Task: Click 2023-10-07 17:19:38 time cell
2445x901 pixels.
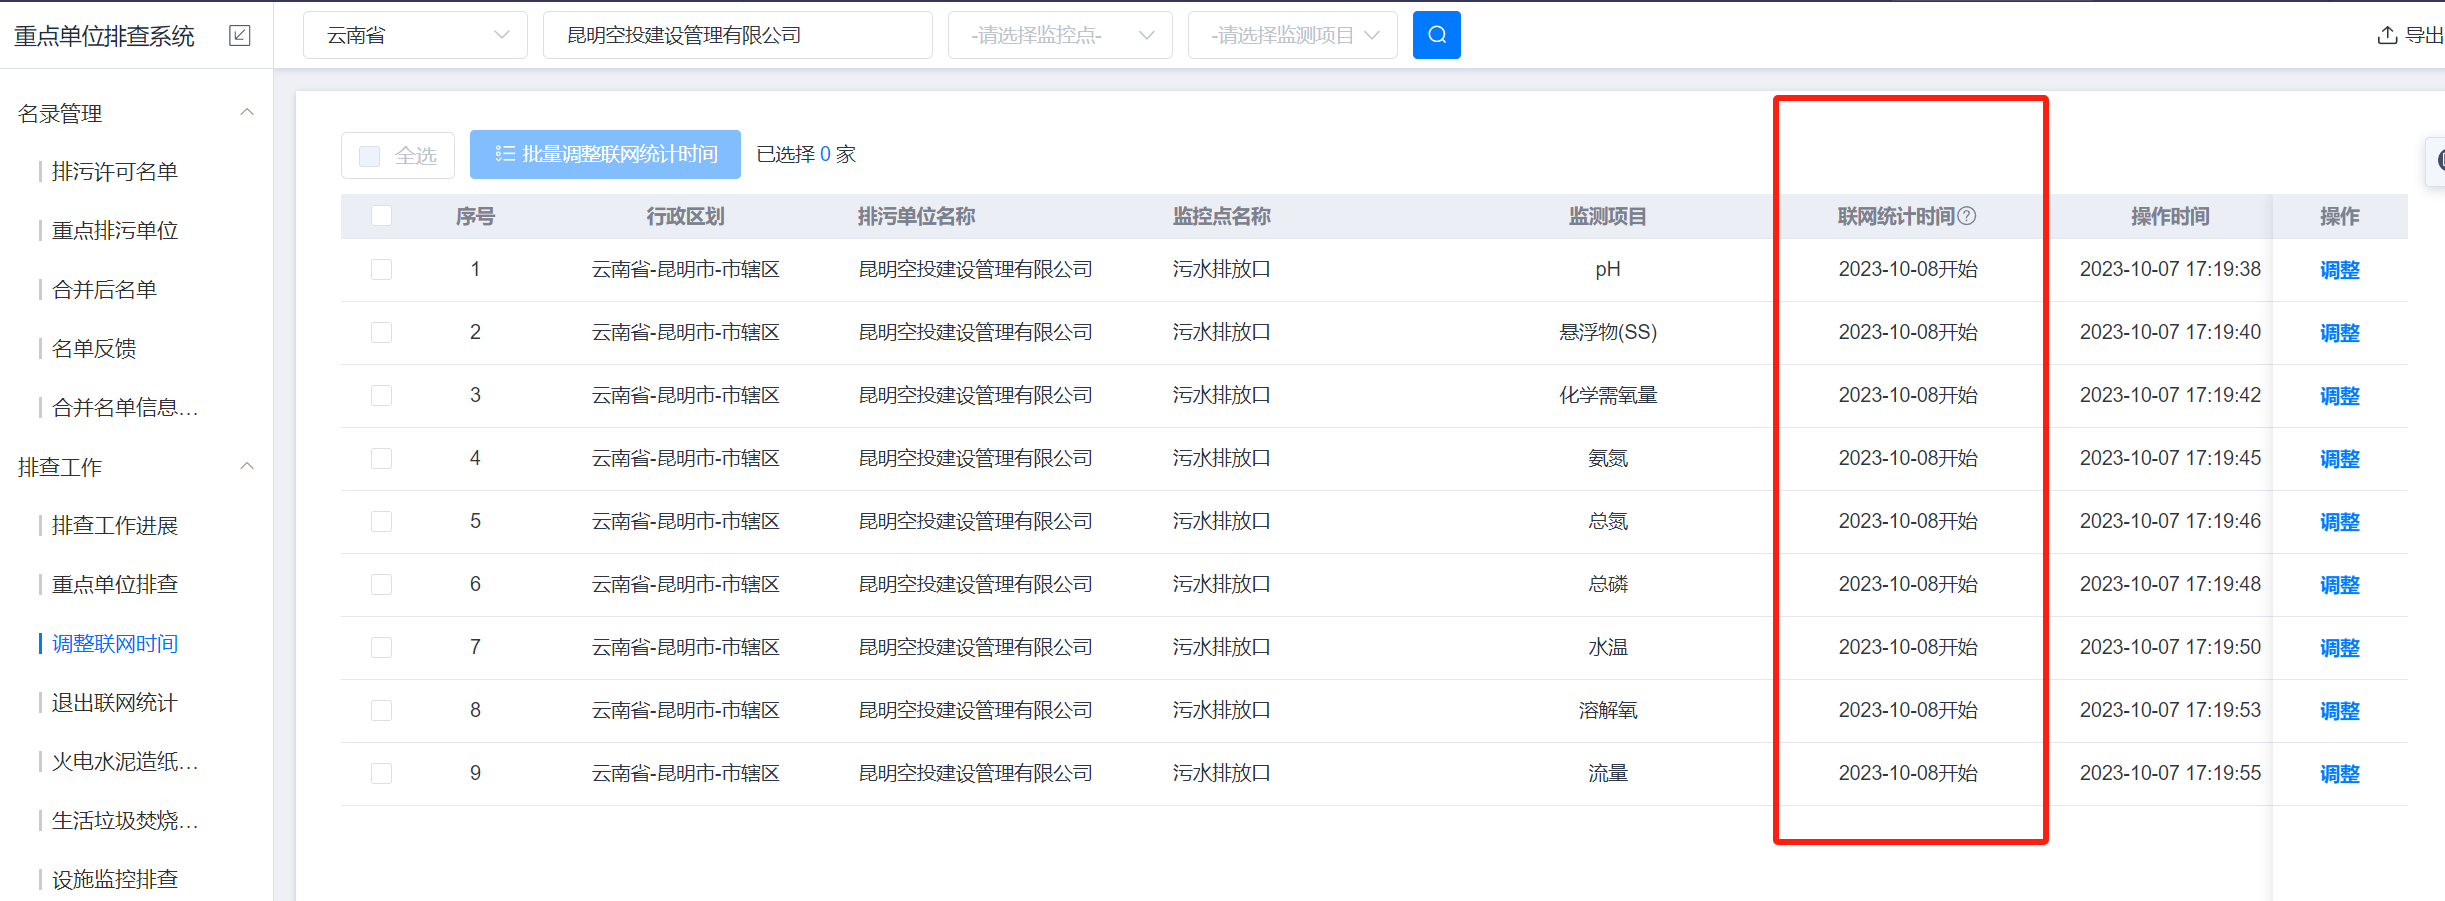Action: pyautogui.click(x=2170, y=269)
